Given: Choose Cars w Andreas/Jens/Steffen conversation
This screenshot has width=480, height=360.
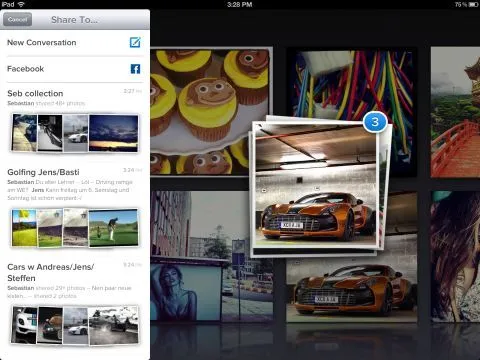Looking at the screenshot, I should coord(75,305).
